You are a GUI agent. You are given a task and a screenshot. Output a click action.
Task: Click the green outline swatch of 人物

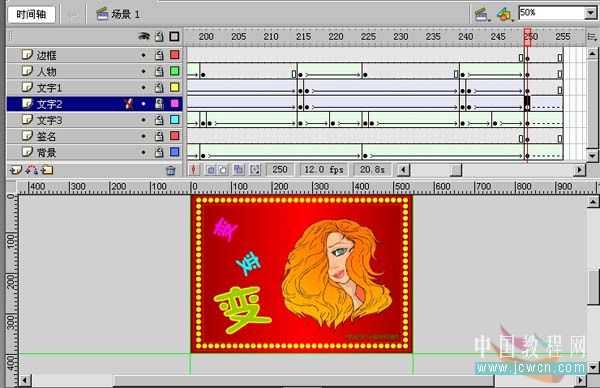(174, 71)
